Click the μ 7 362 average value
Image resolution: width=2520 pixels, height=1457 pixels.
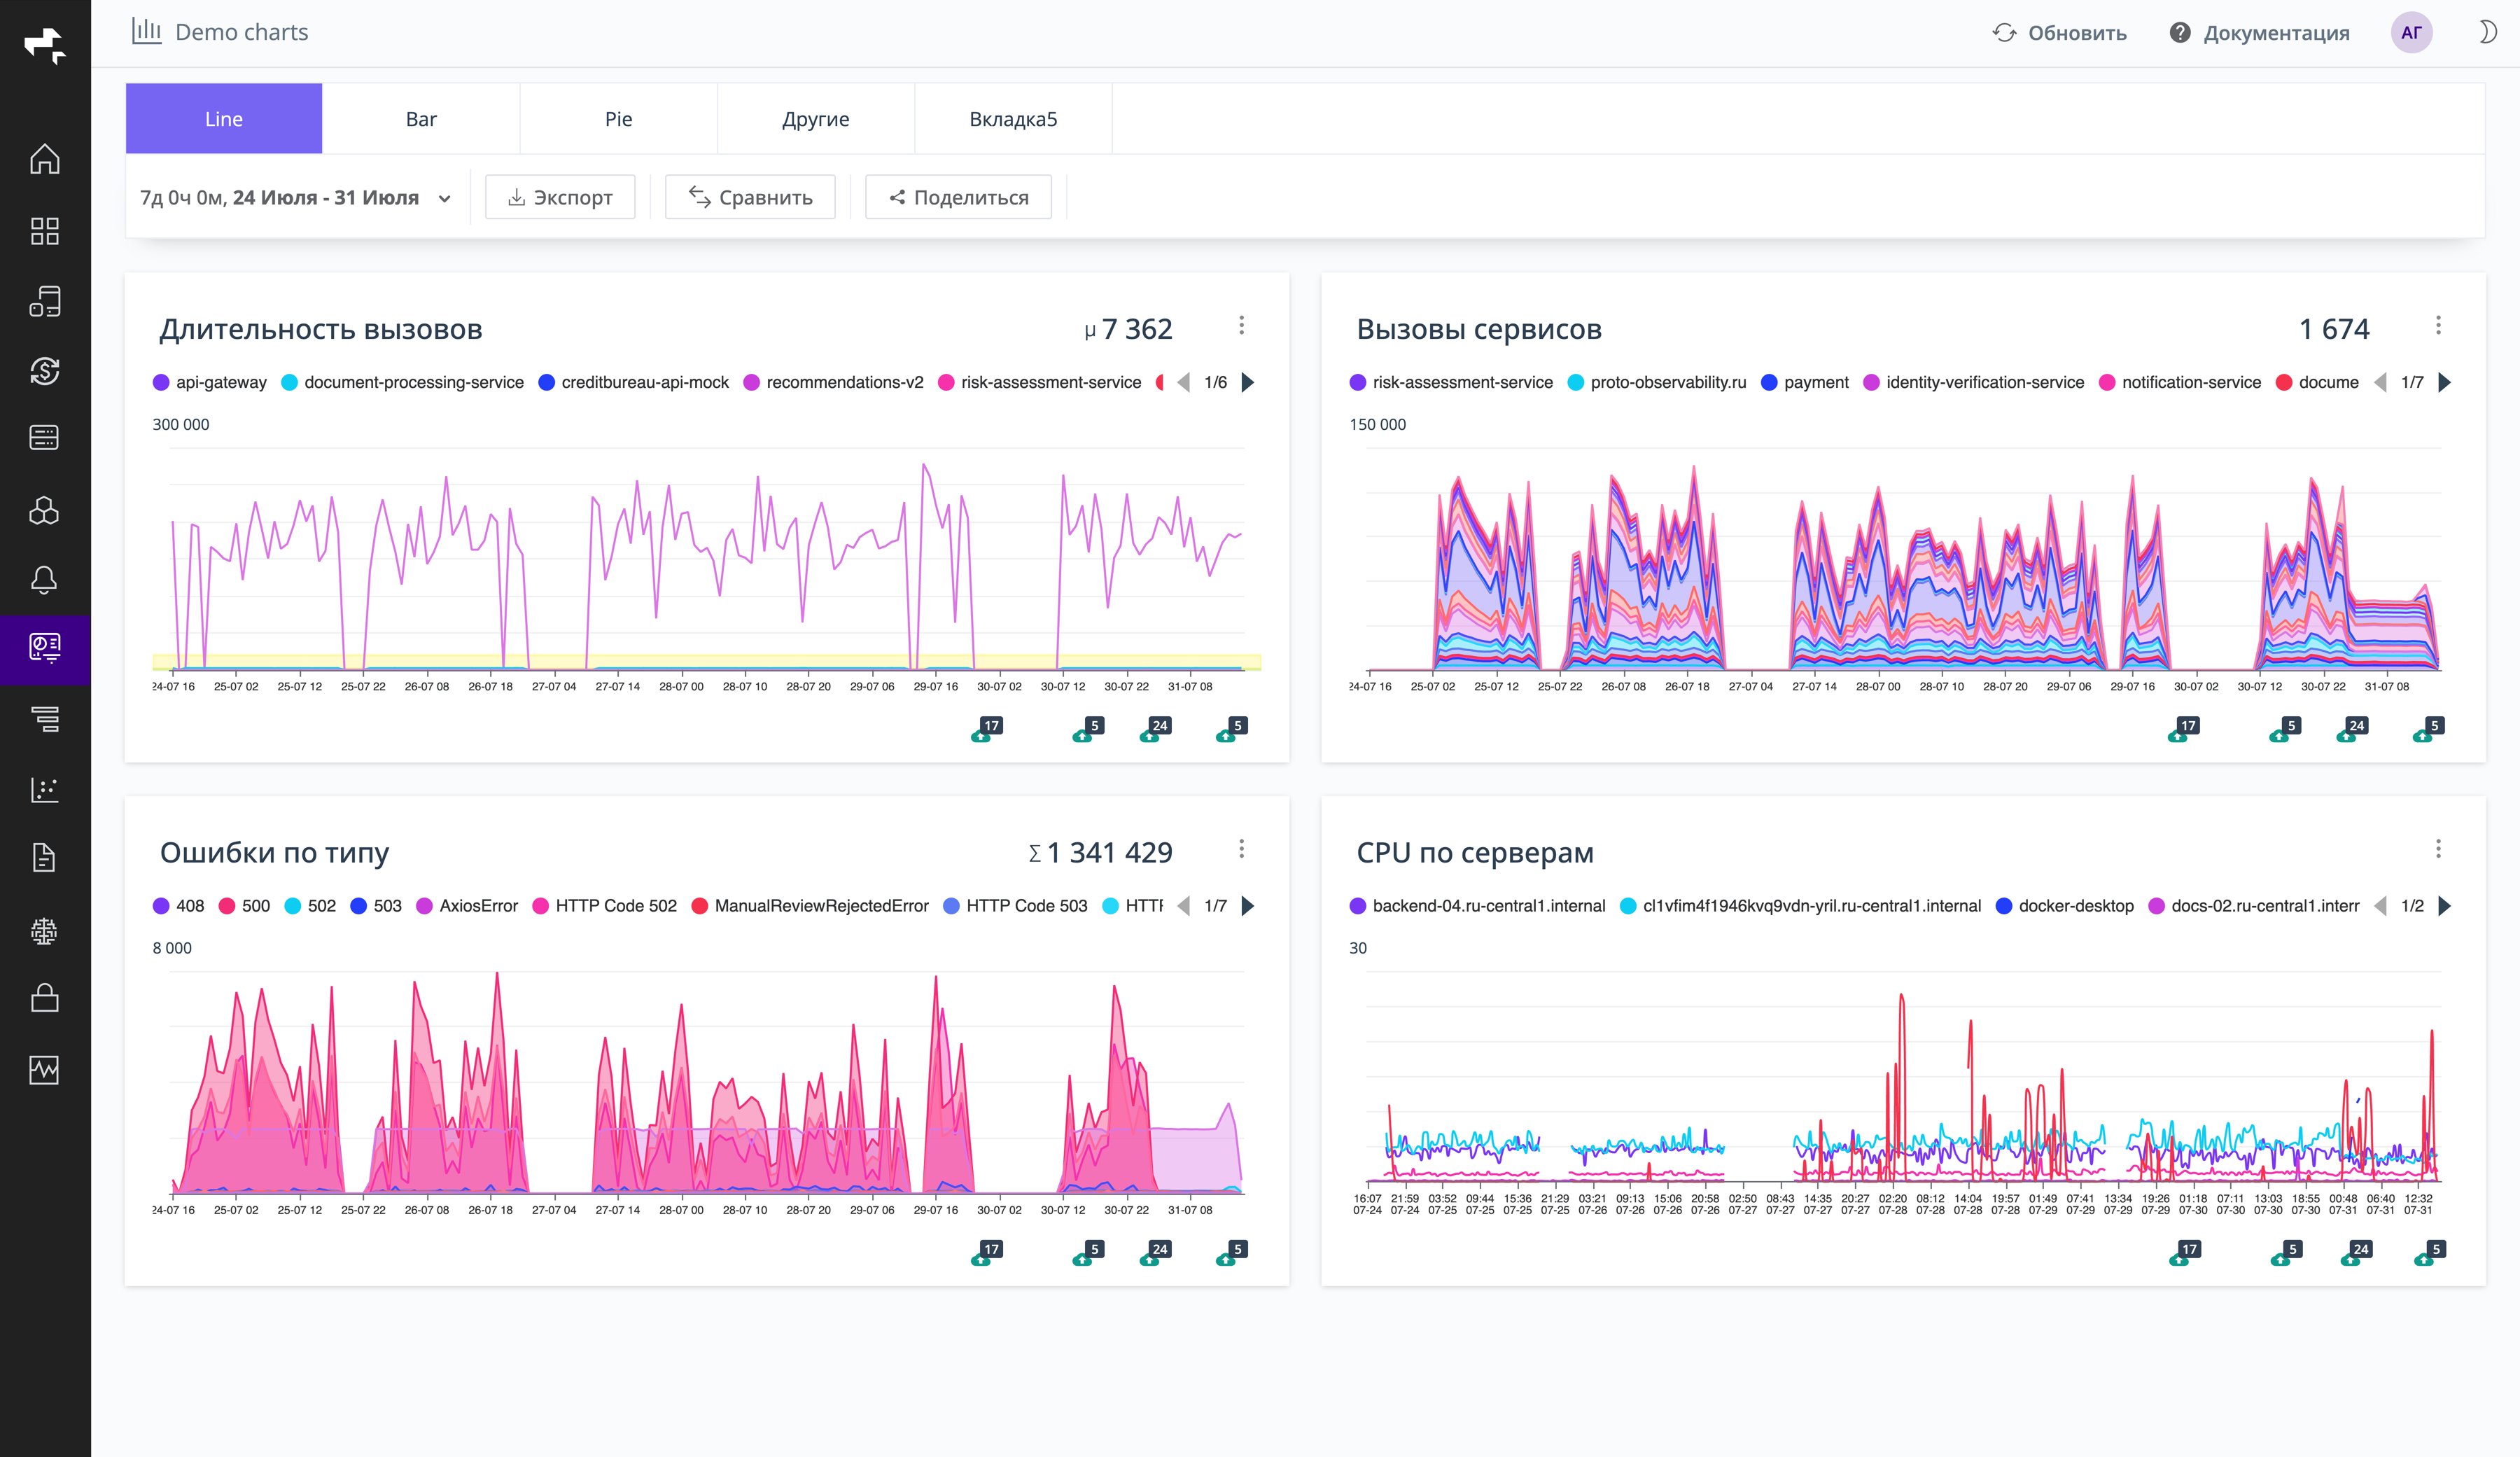1128,329
